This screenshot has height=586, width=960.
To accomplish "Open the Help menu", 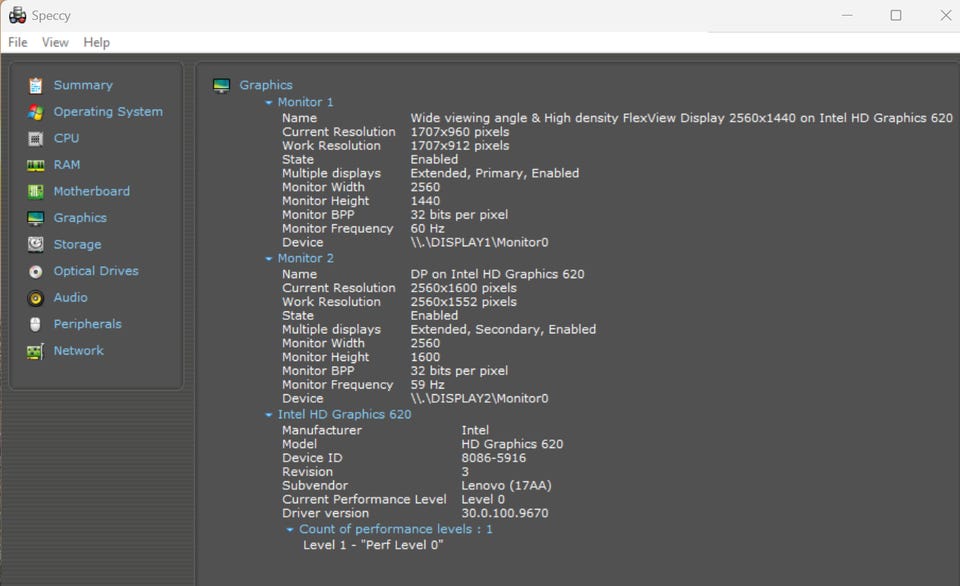I will point(97,42).
